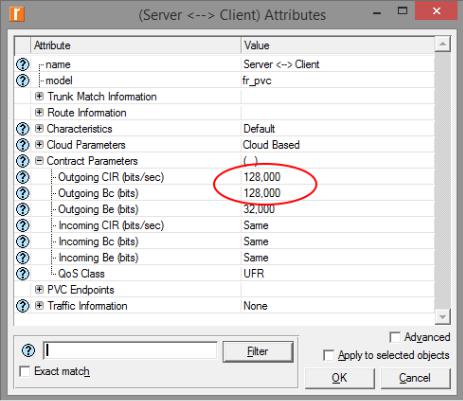Open help for Outgoing CIR (bits/sec)
463x401 pixels.
(23, 177)
